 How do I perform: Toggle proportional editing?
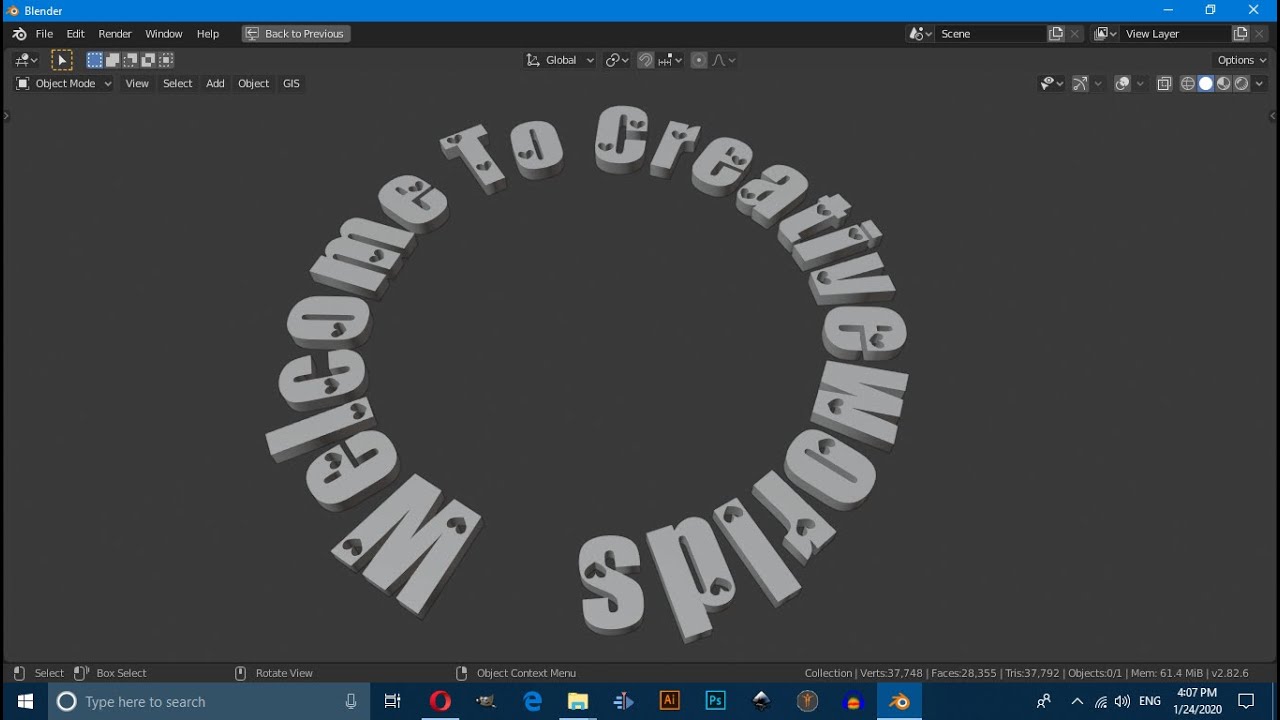(x=699, y=60)
